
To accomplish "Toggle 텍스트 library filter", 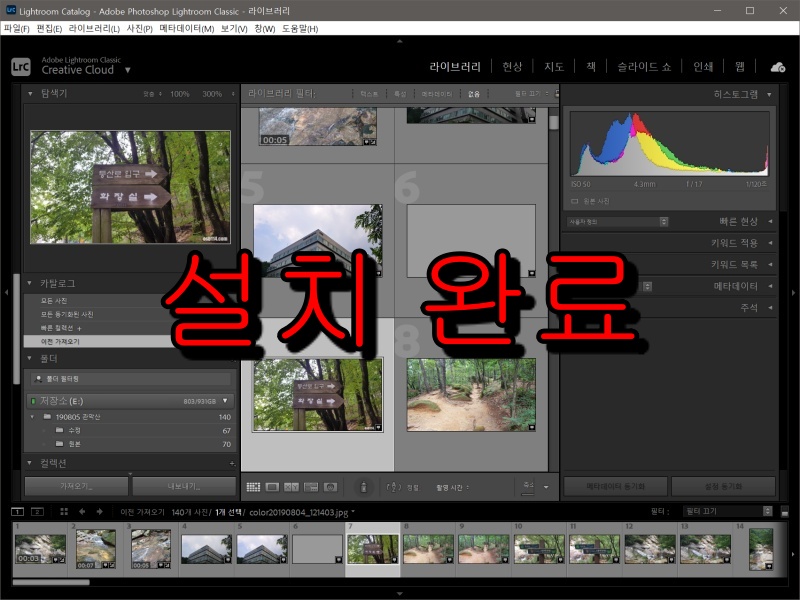I will (x=369, y=94).
